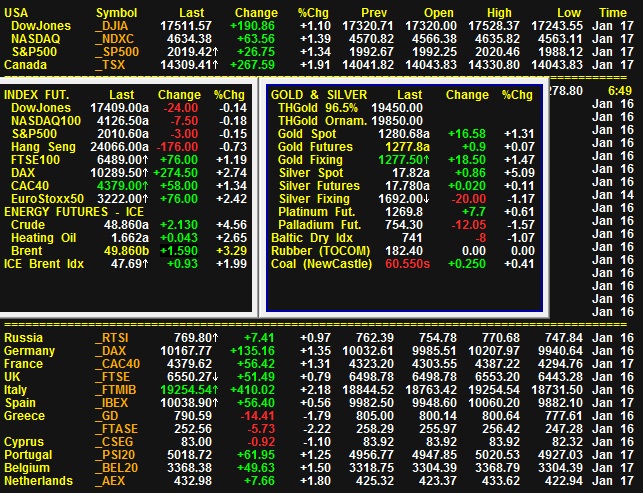Select THGold 96.5% row label
This screenshot has width=643, height=493.
click(x=318, y=108)
